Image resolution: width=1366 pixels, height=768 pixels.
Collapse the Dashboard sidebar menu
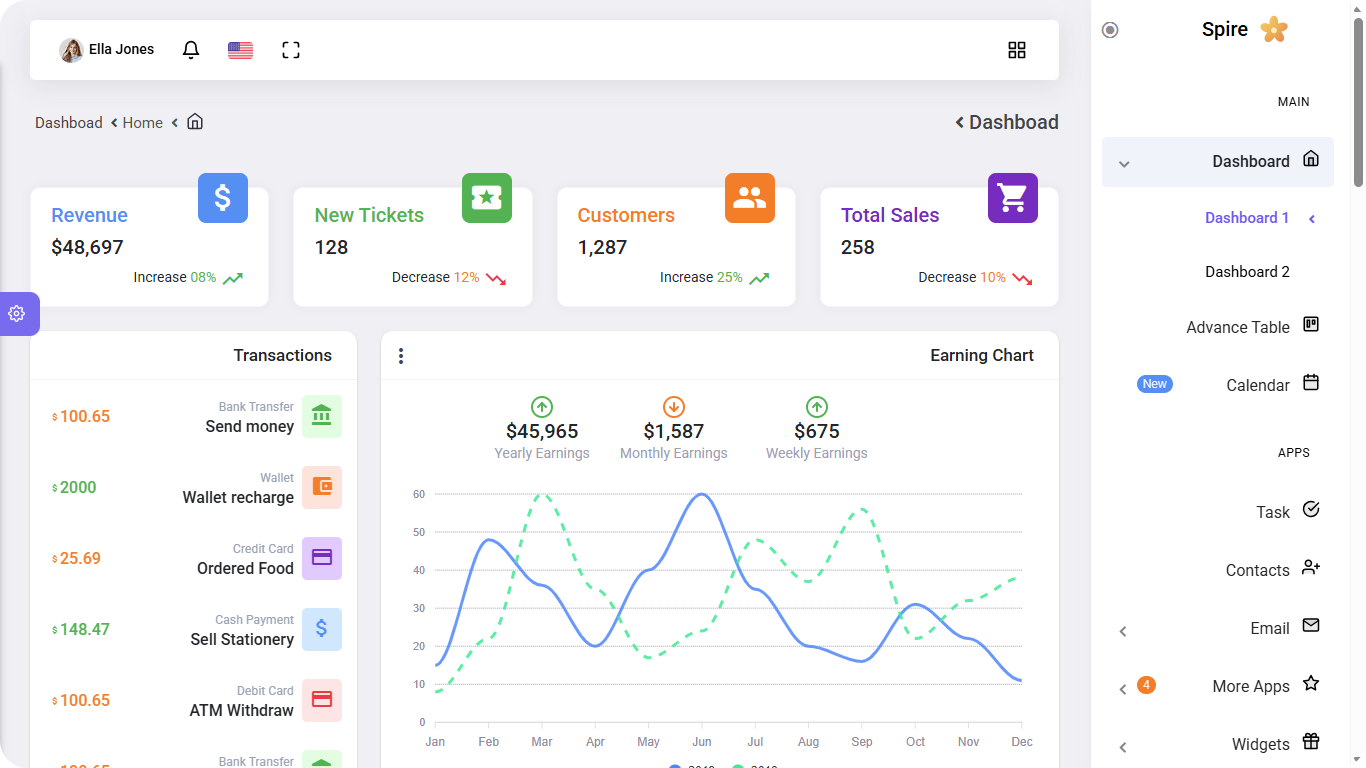tap(1218, 162)
